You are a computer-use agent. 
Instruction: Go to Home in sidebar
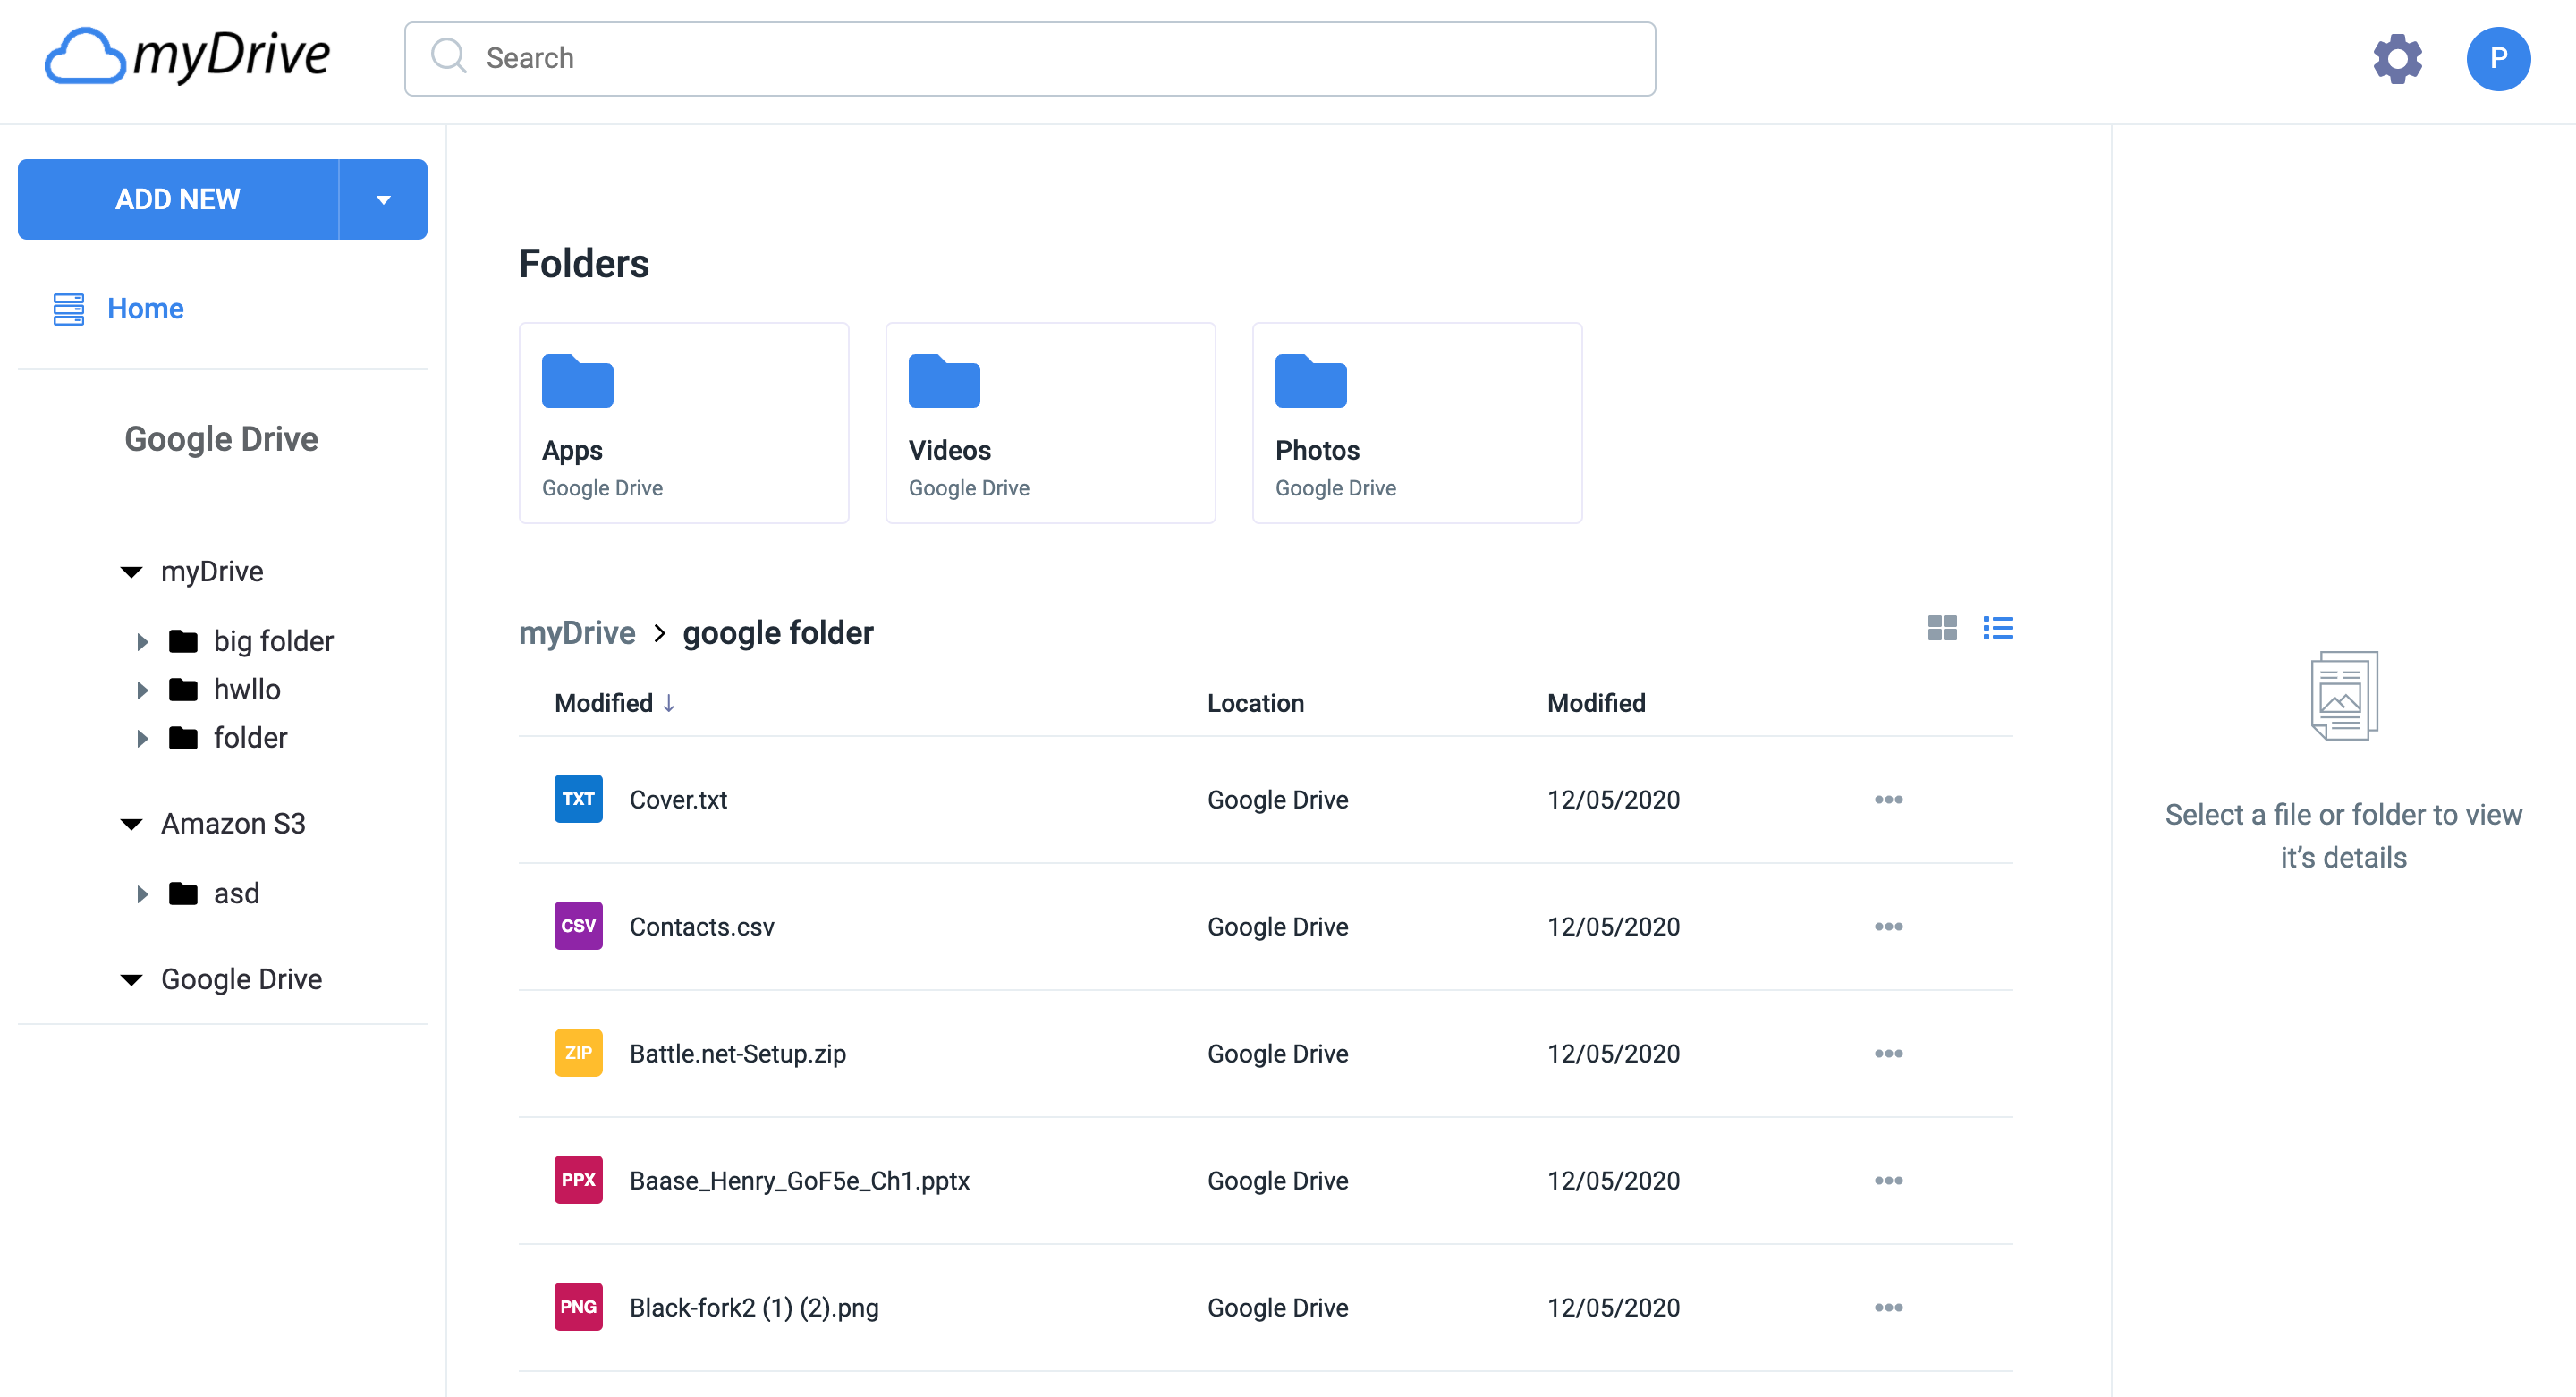pos(145,308)
